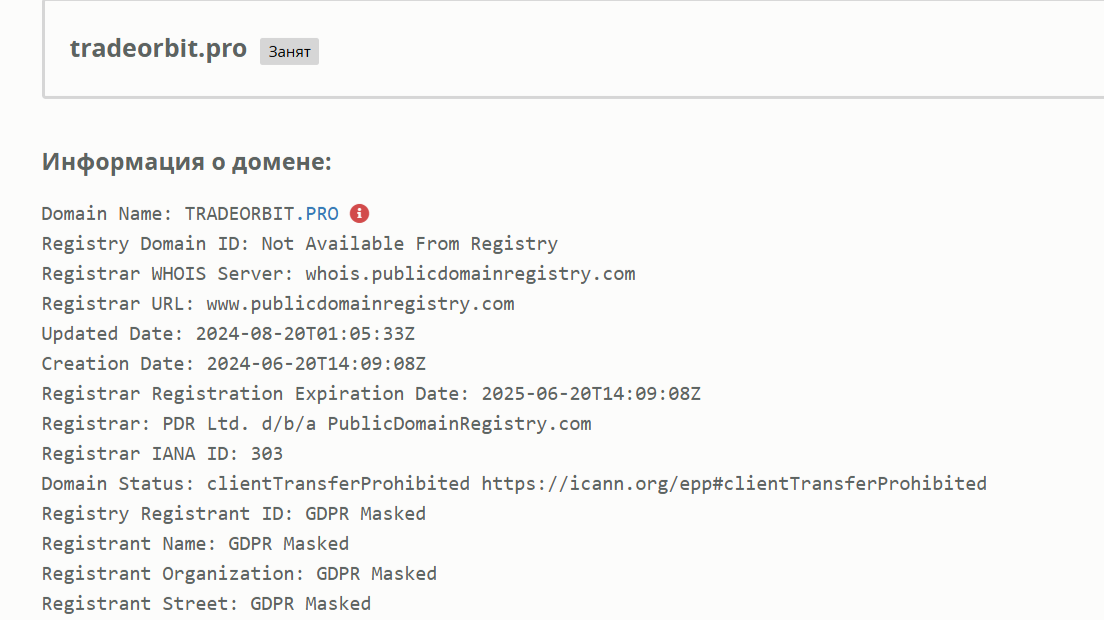This screenshot has height=620, width=1104.
Task: Click the red info icon beside TRADEORBIT.PRO
Action: (x=359, y=213)
